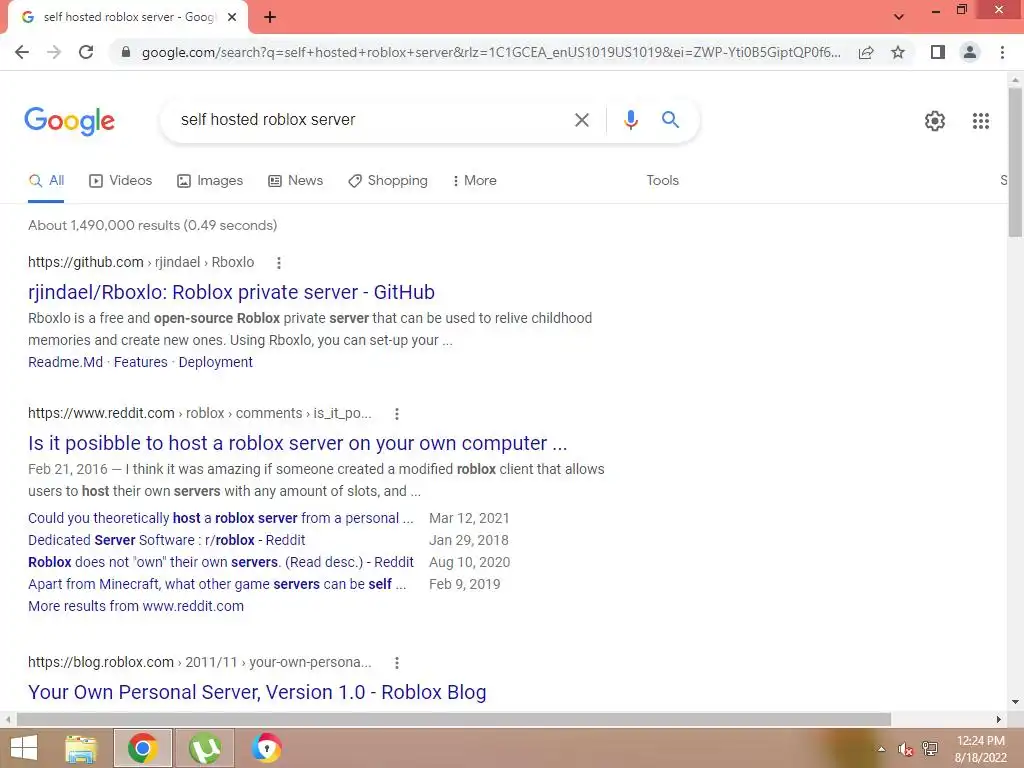
Task: Bookmark this page with the star icon
Action: click(898, 52)
